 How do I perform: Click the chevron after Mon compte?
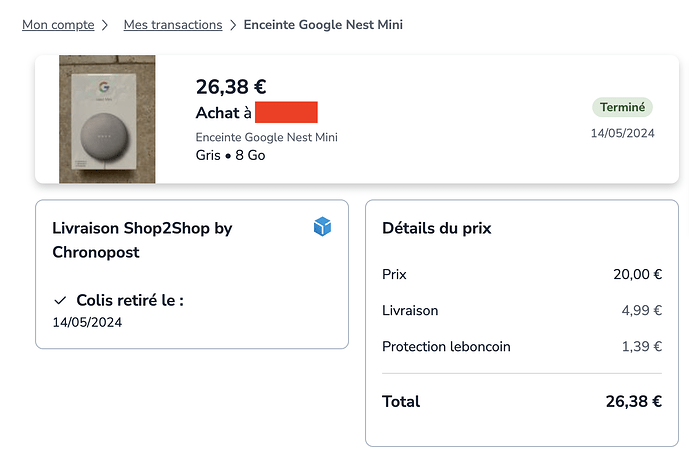(x=109, y=24)
